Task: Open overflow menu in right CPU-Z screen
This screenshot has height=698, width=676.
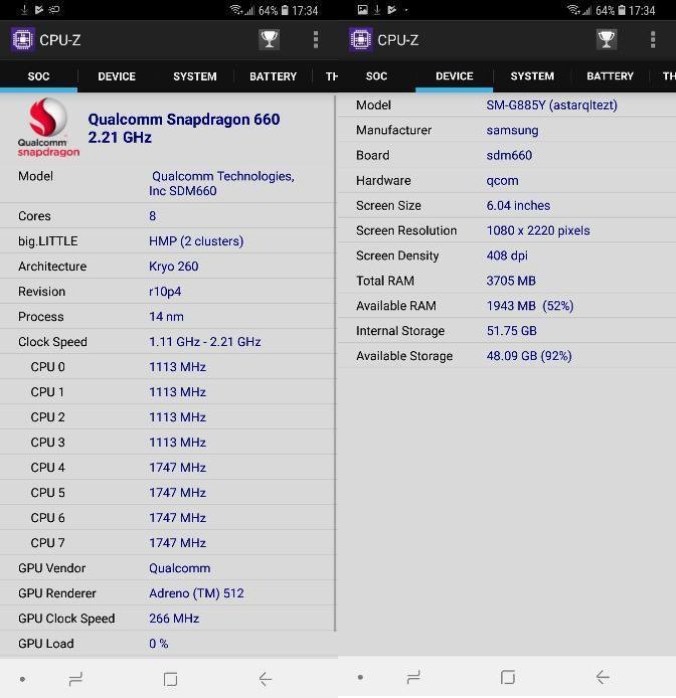Action: click(x=653, y=40)
